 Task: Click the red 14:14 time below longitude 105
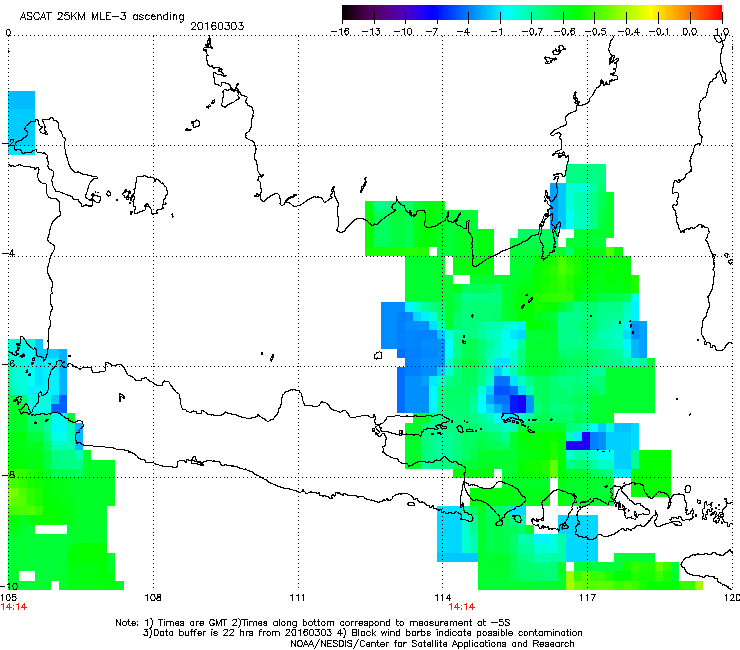14,607
